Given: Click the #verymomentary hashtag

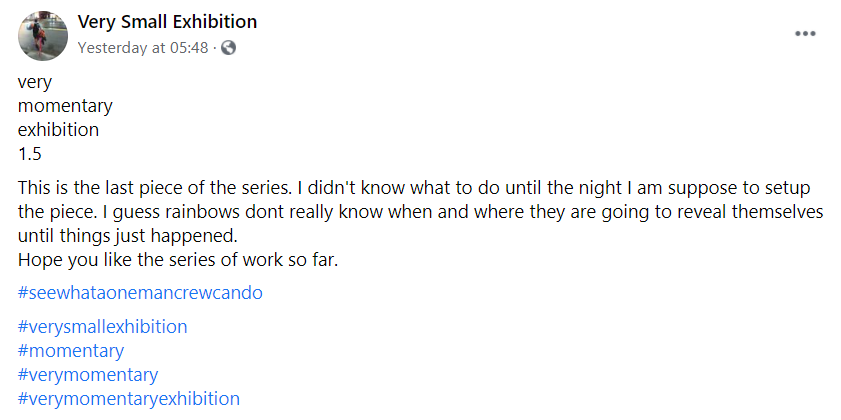Looking at the screenshot, I should 88,375.
